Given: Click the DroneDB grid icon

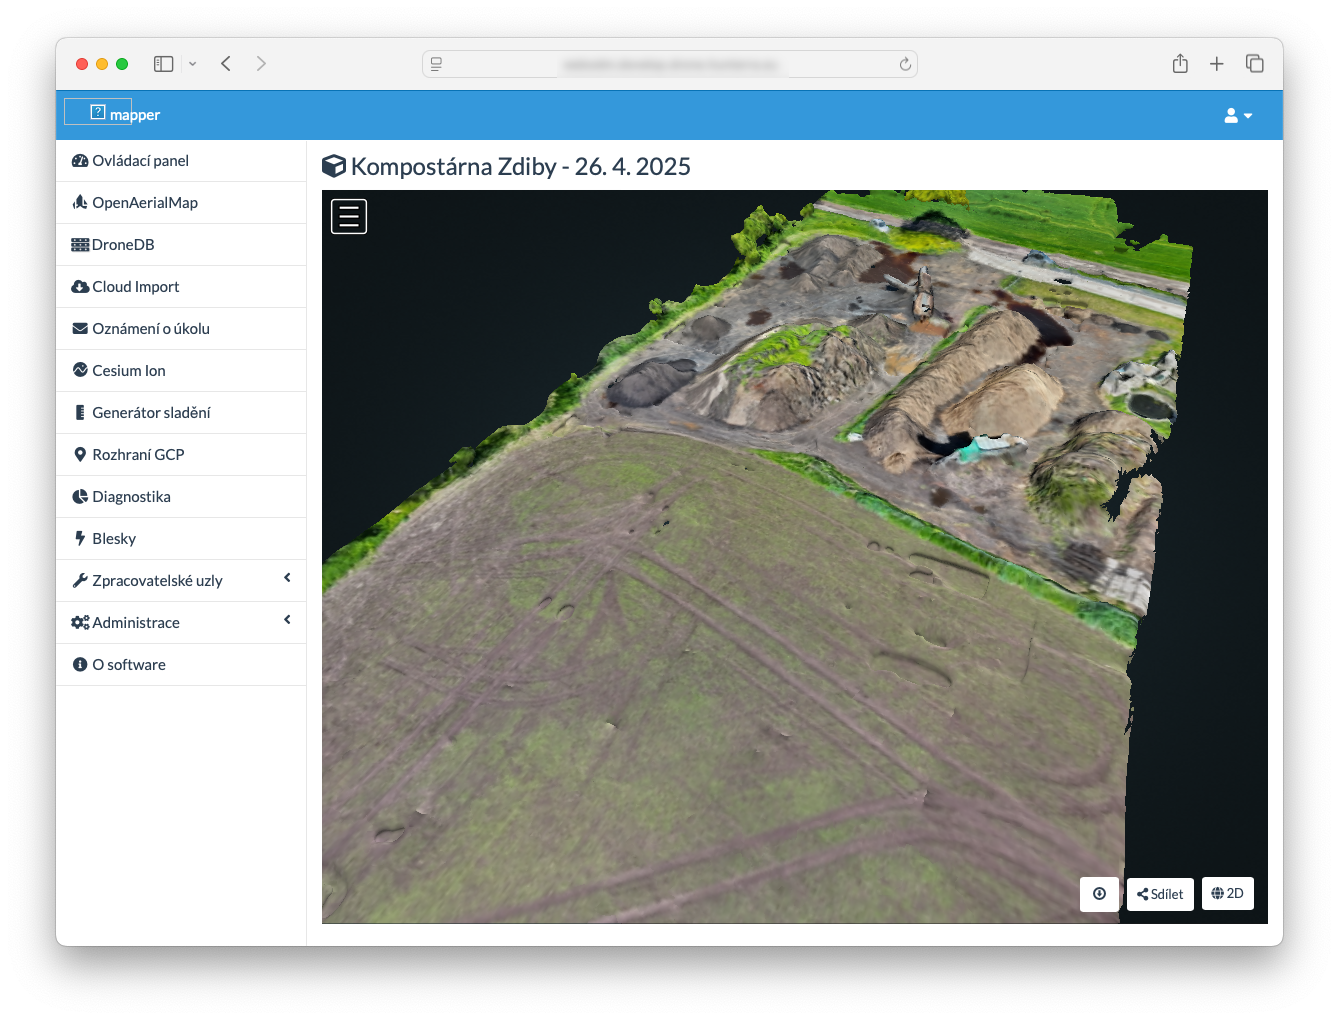Looking at the screenshot, I should 80,245.
